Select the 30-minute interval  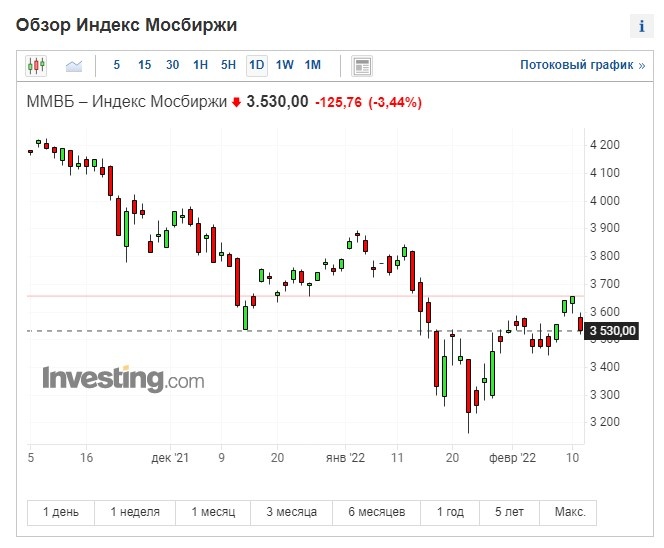172,65
